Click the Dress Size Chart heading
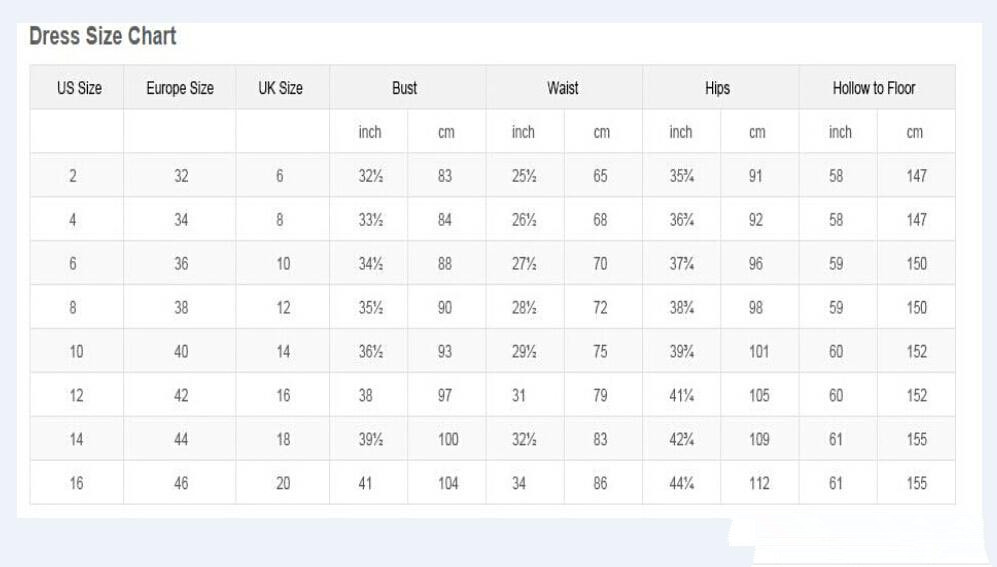Viewport: 997px width, 567px height. tap(102, 37)
